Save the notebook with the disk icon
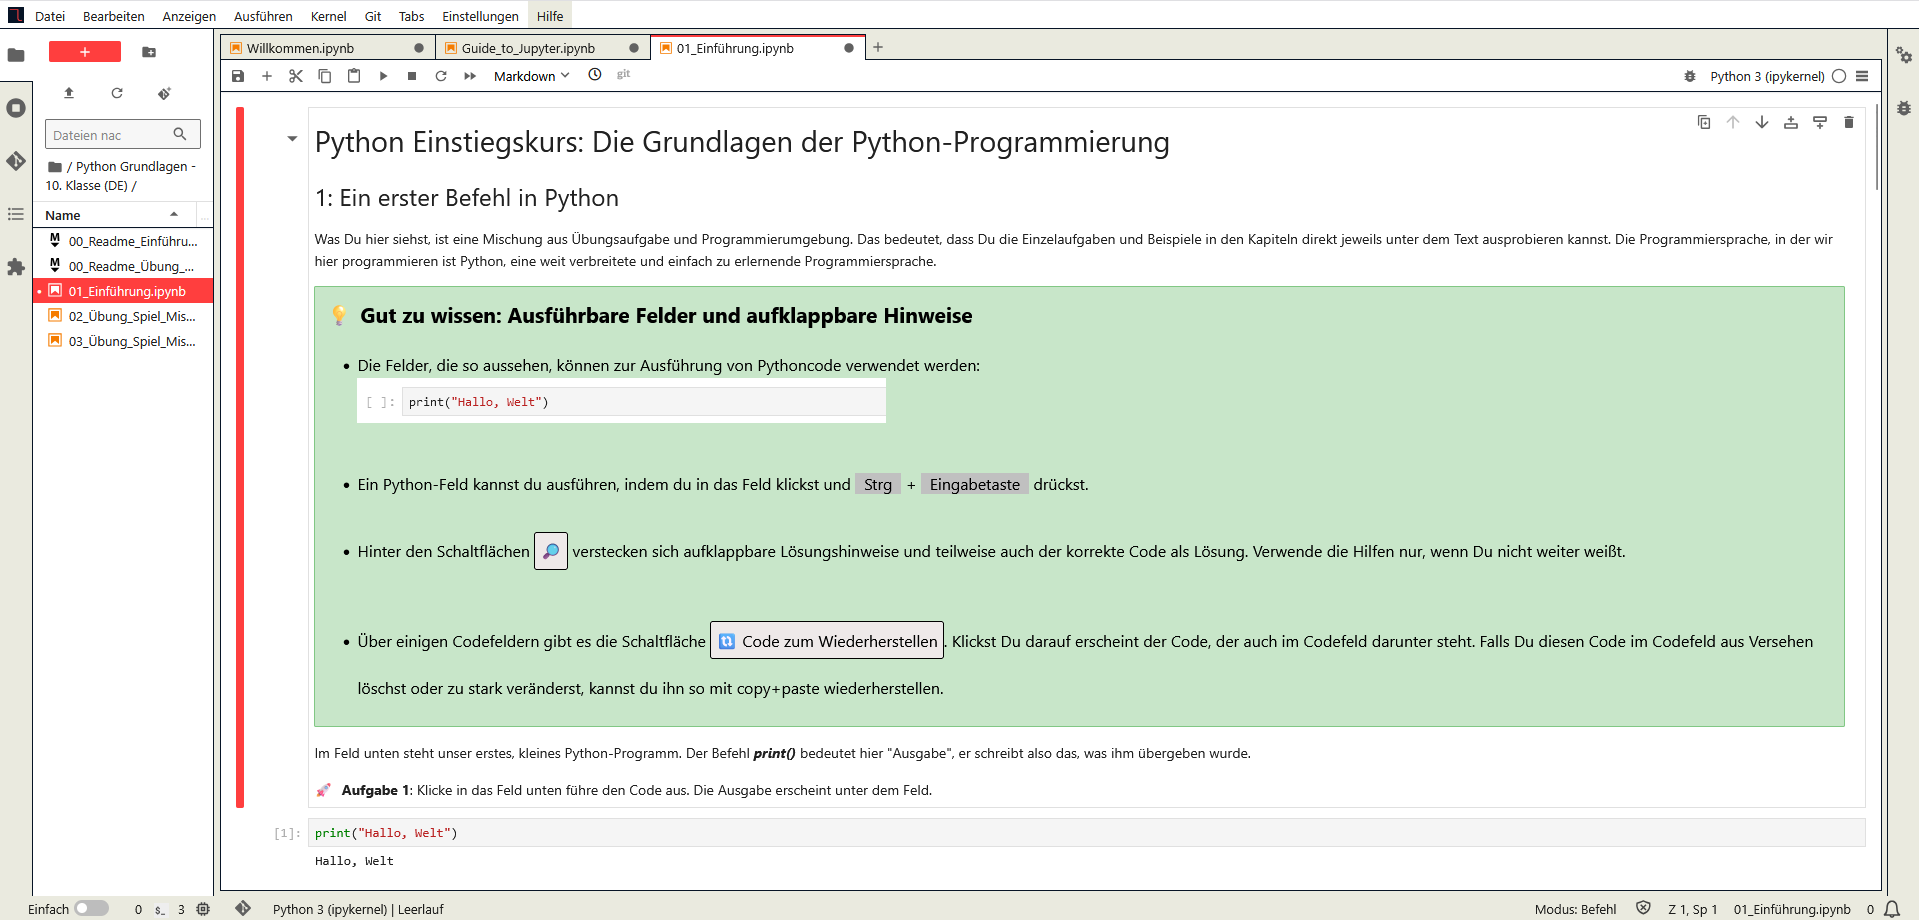The image size is (1919, 920). tap(238, 76)
